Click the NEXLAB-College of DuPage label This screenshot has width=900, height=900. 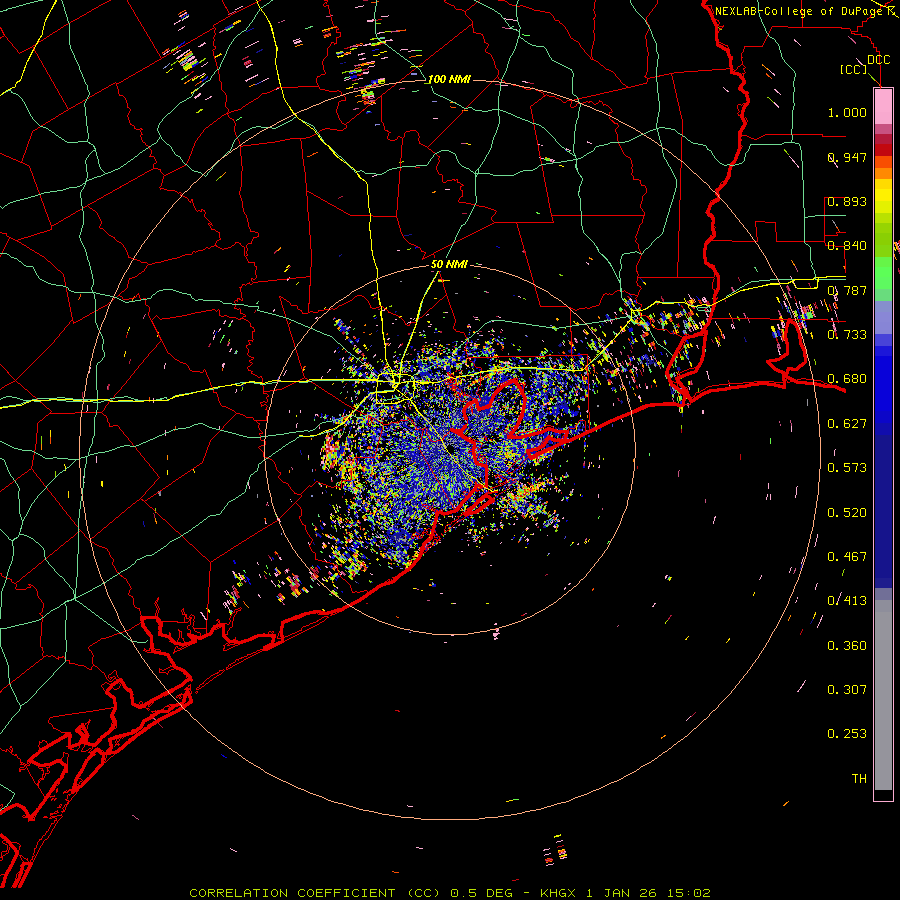coord(798,11)
